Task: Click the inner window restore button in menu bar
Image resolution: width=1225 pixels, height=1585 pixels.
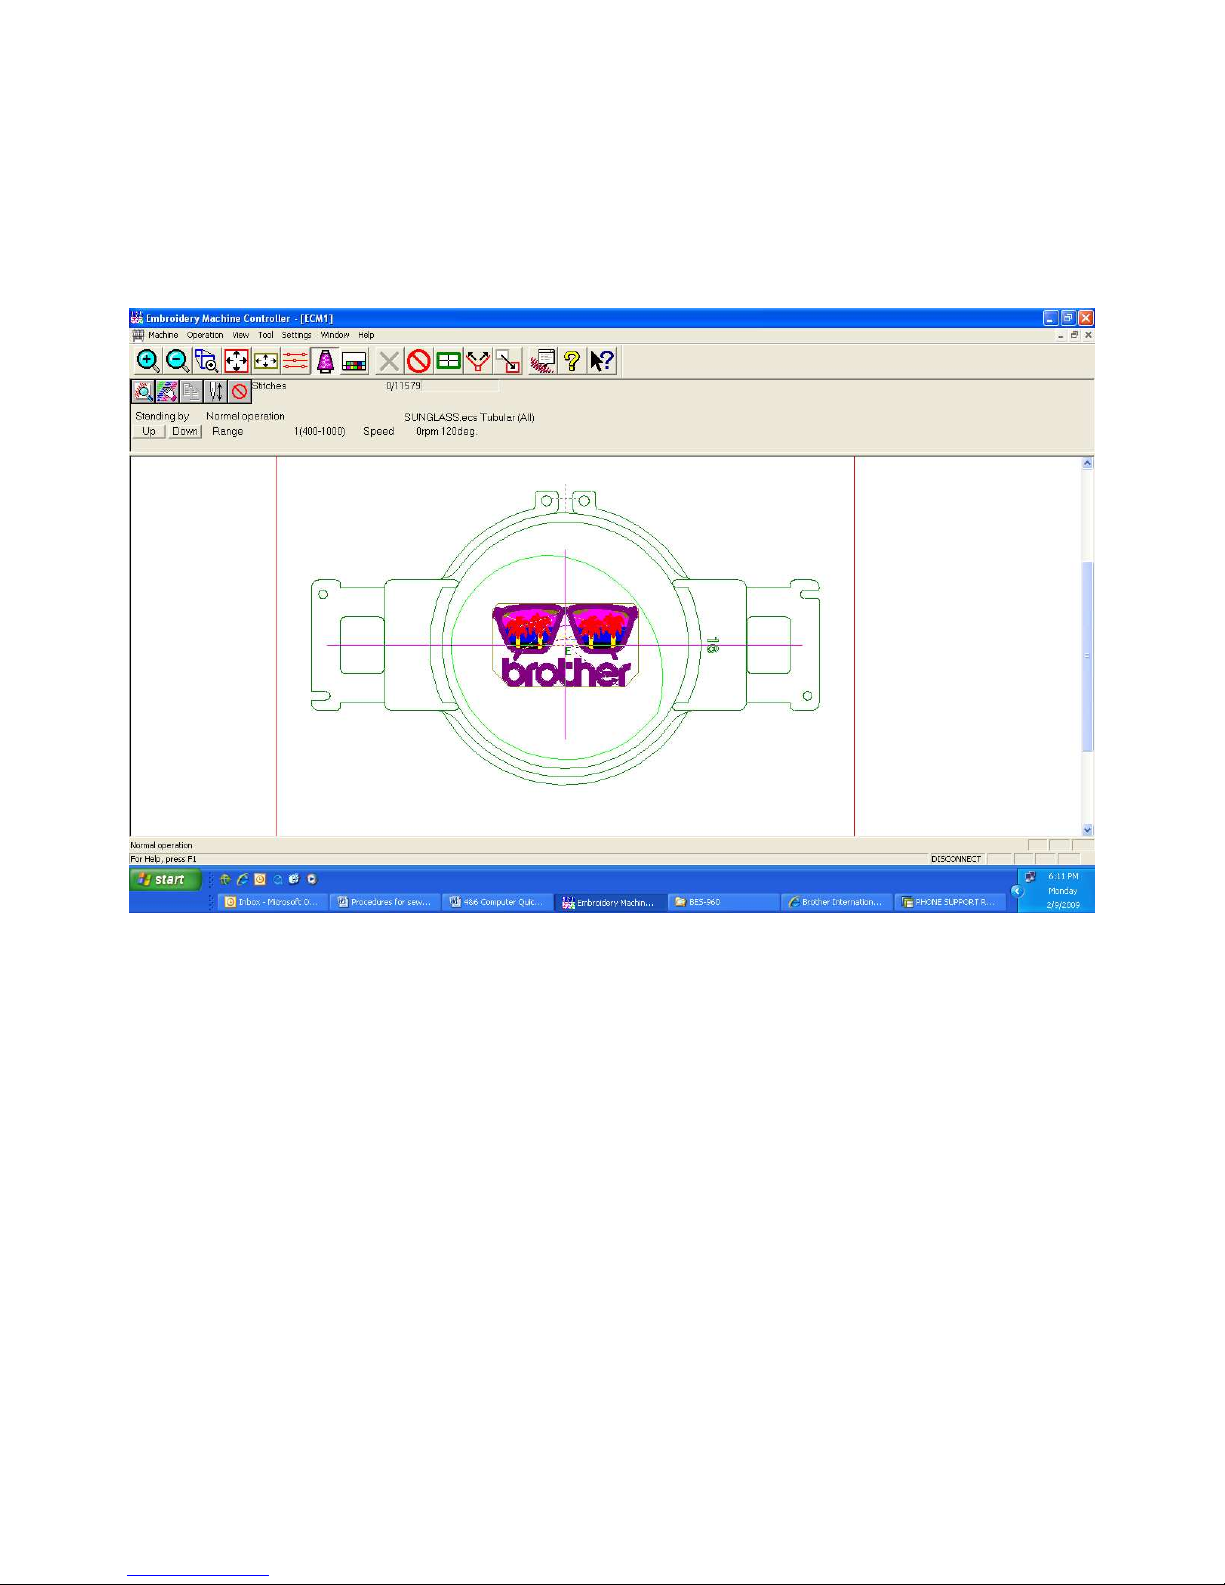Action: tap(1075, 335)
